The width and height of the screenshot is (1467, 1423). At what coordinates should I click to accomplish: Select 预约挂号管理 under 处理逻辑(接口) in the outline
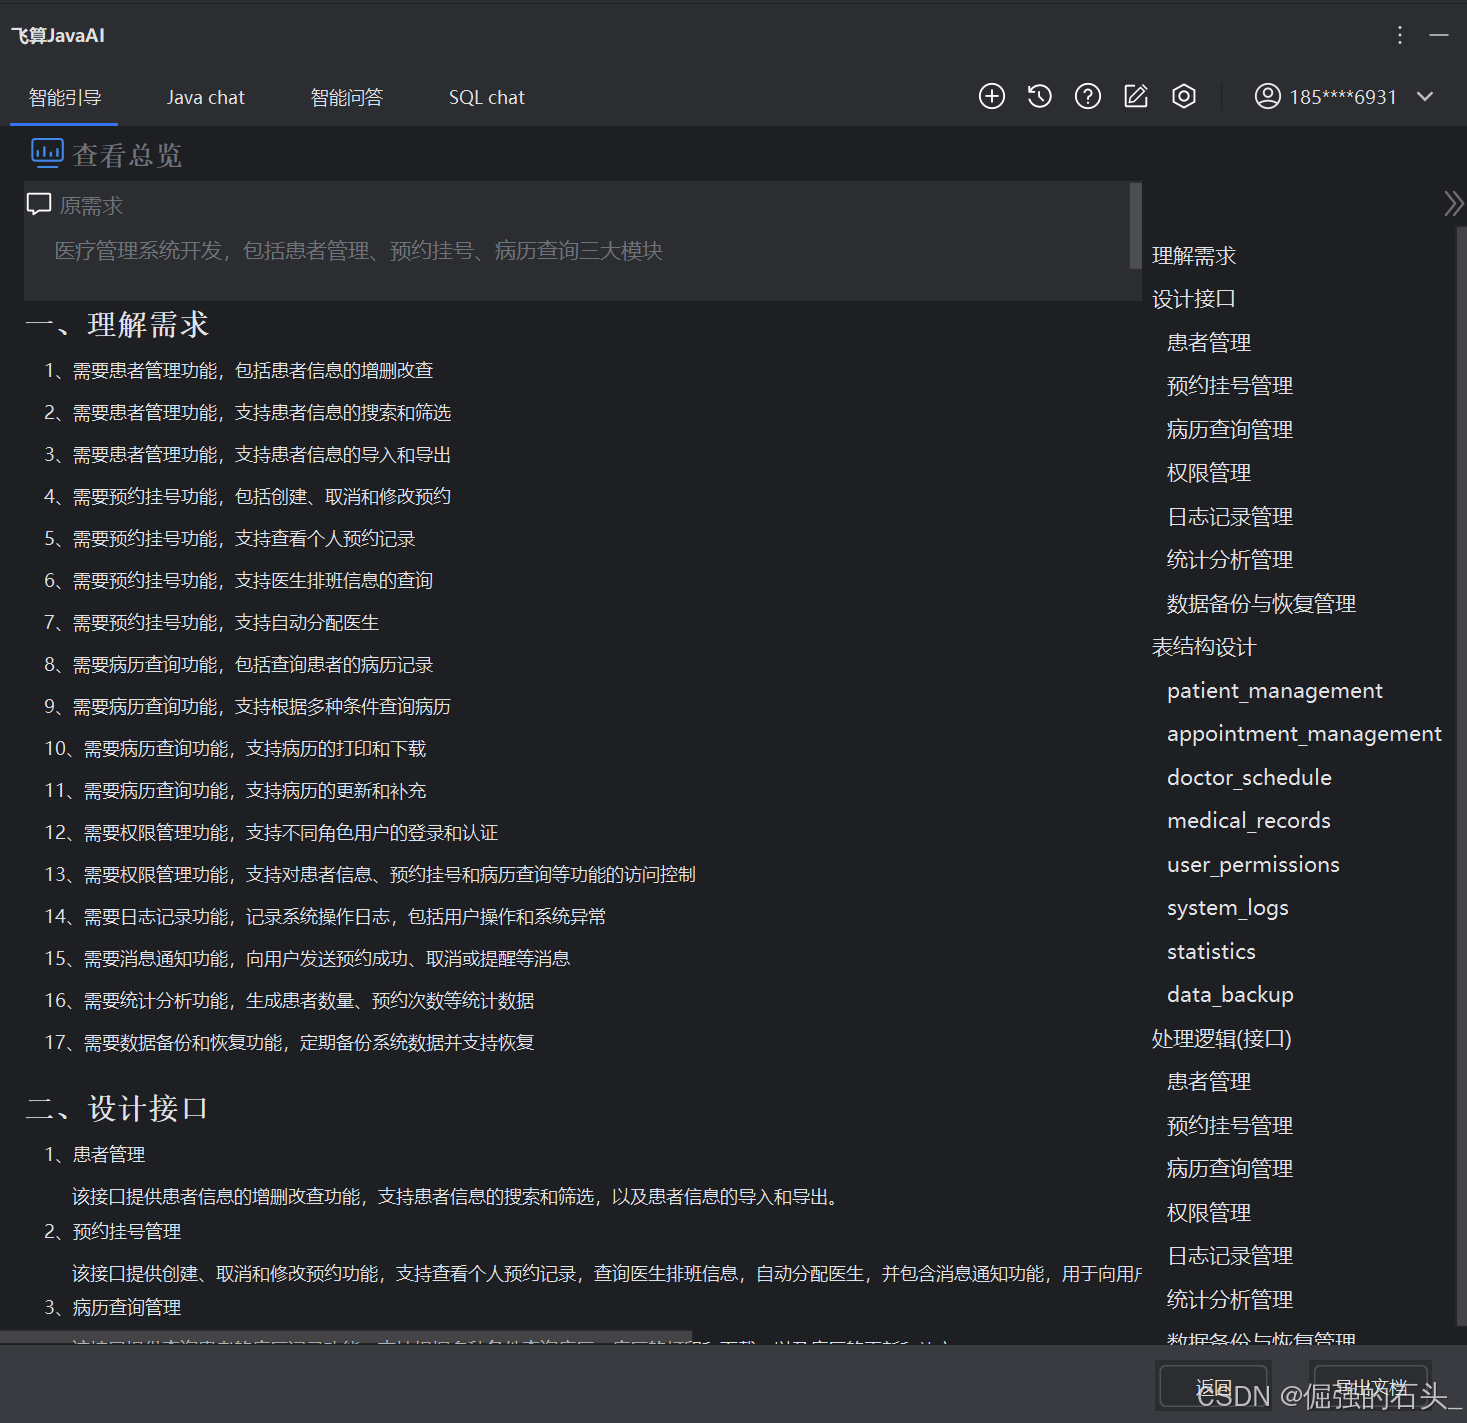pyautogui.click(x=1230, y=1126)
